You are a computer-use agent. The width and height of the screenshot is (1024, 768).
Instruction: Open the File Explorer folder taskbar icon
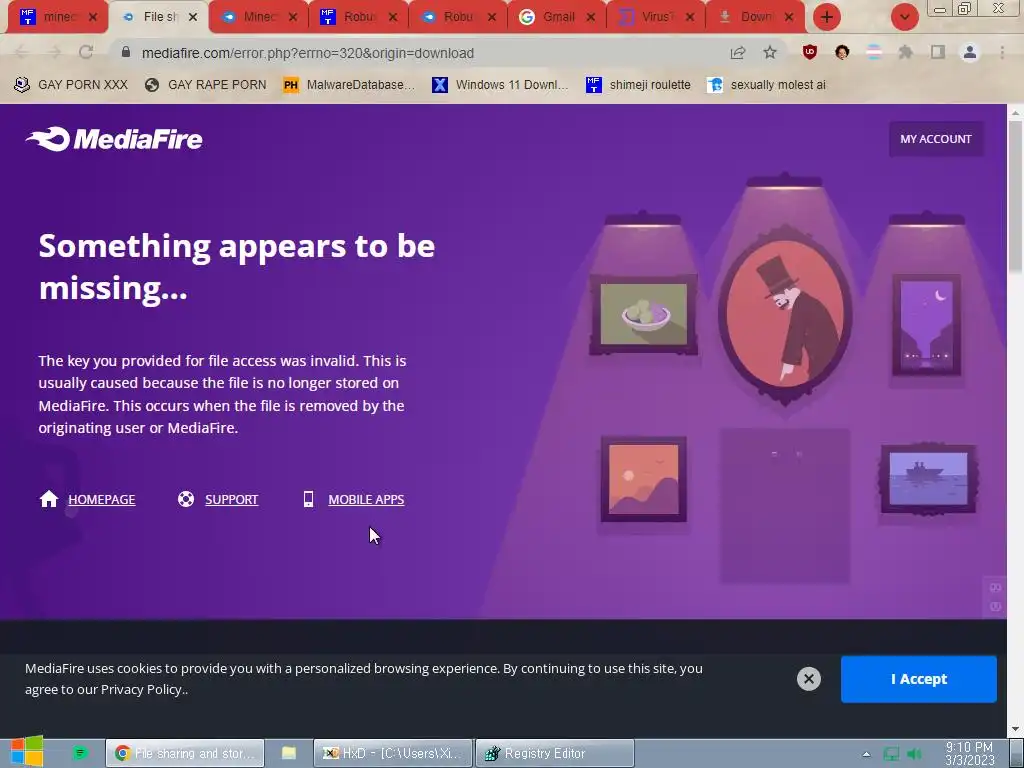pyautogui.click(x=289, y=753)
